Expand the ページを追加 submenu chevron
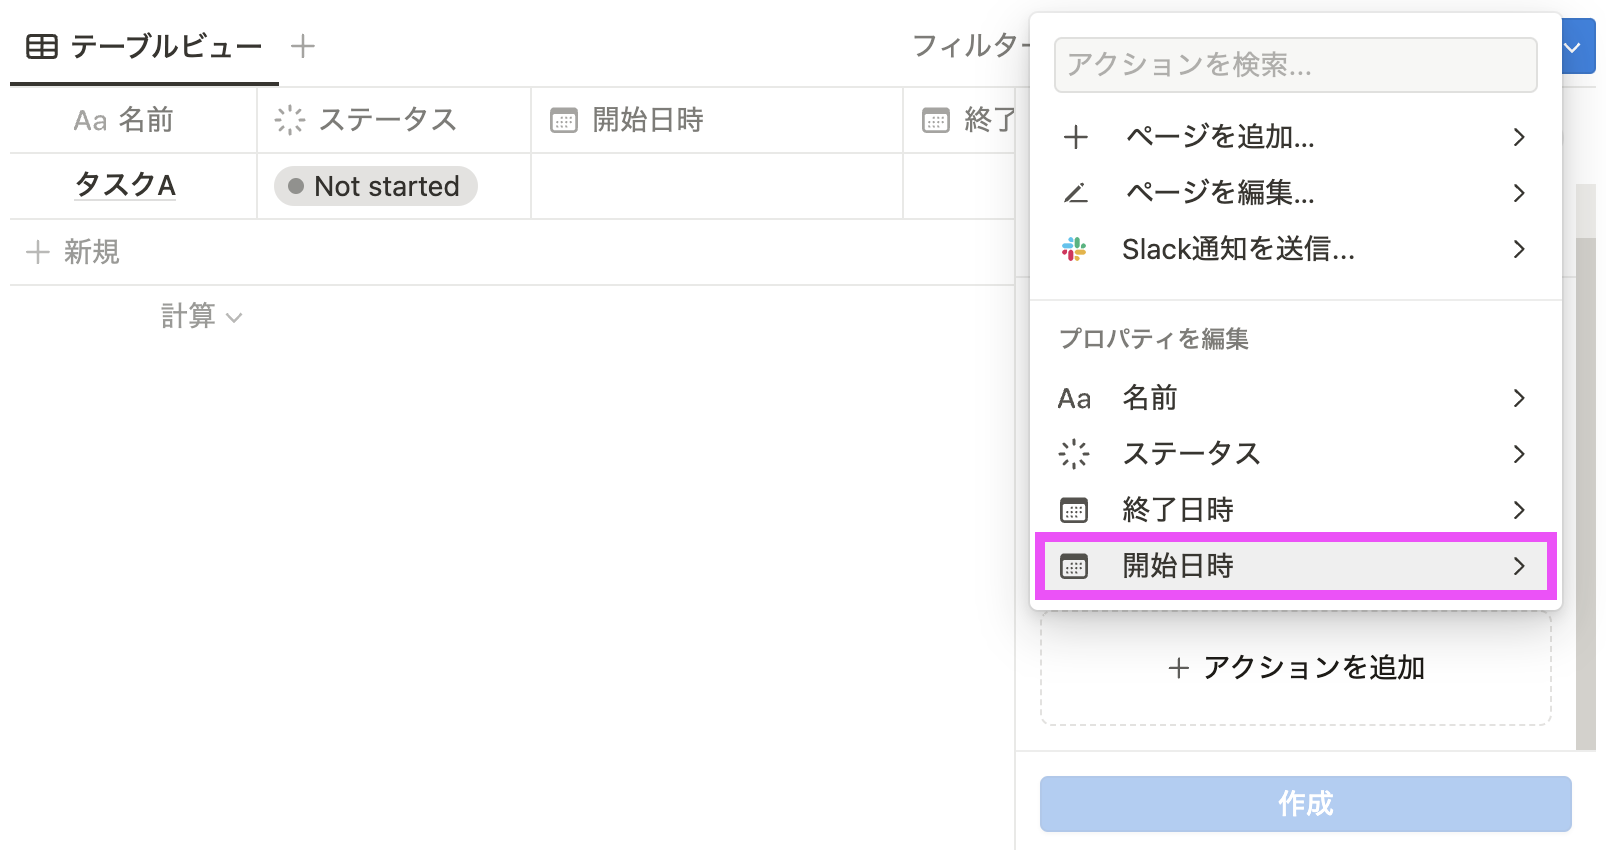1606x850 pixels. (1519, 137)
